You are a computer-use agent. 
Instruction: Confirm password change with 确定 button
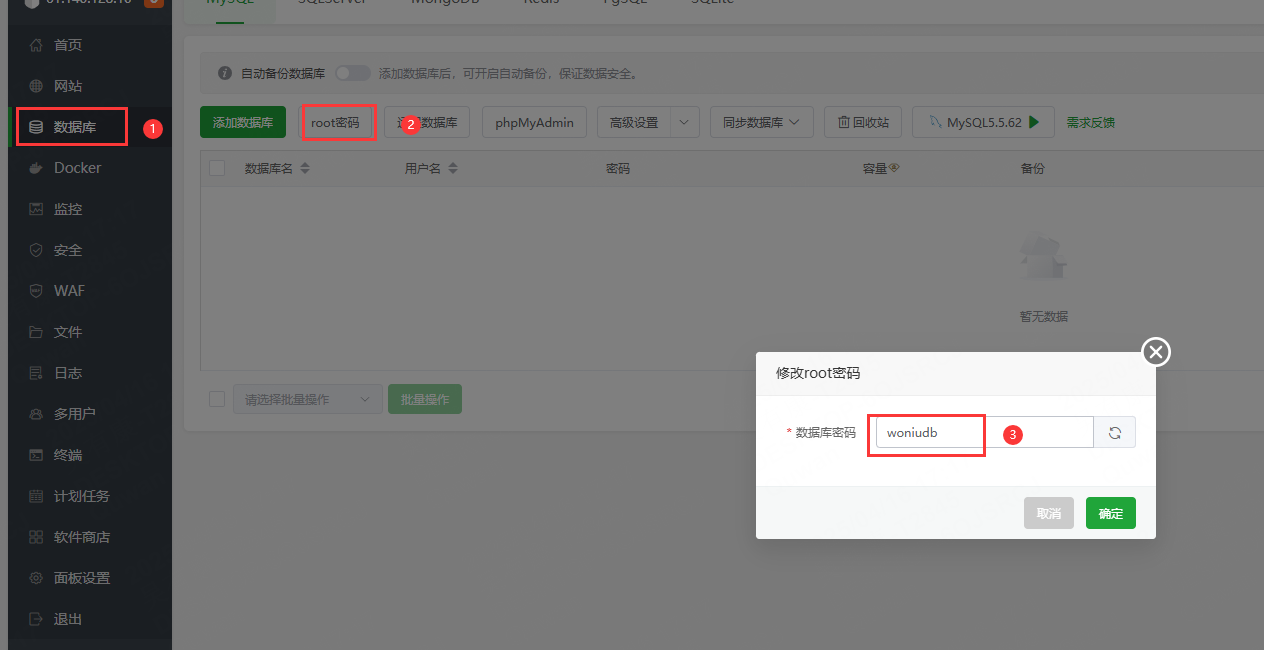pyautogui.click(x=1110, y=512)
